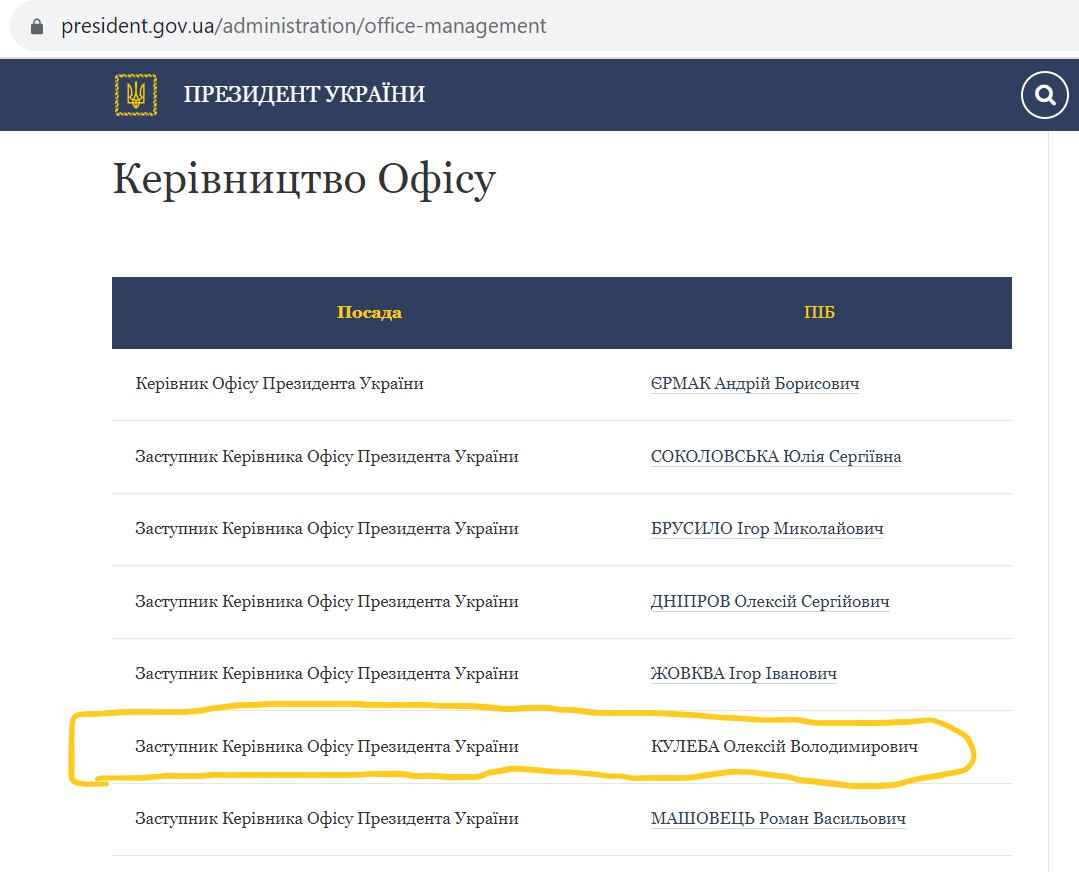Open БРУСИЛО Ігор Миколайович profile link
The height and width of the screenshot is (872, 1079).
[767, 529]
